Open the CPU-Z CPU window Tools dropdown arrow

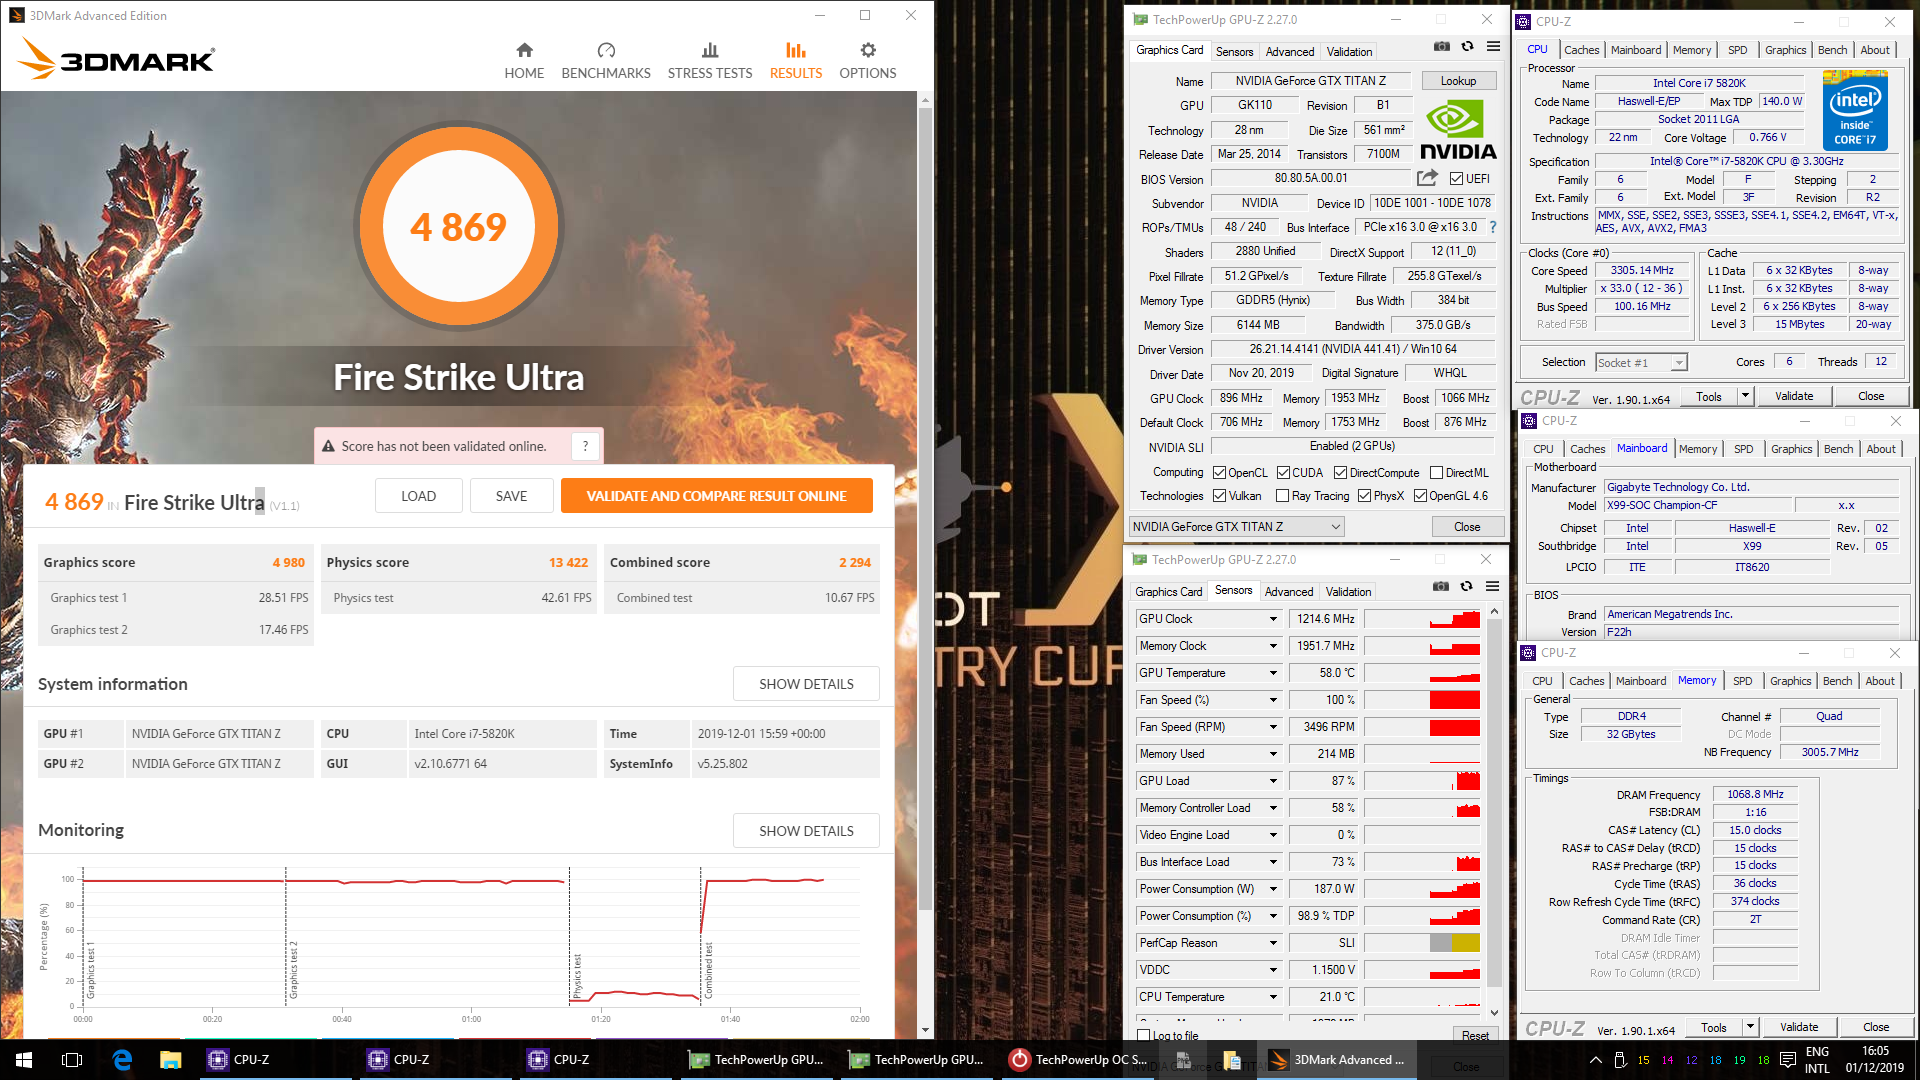(x=1746, y=396)
